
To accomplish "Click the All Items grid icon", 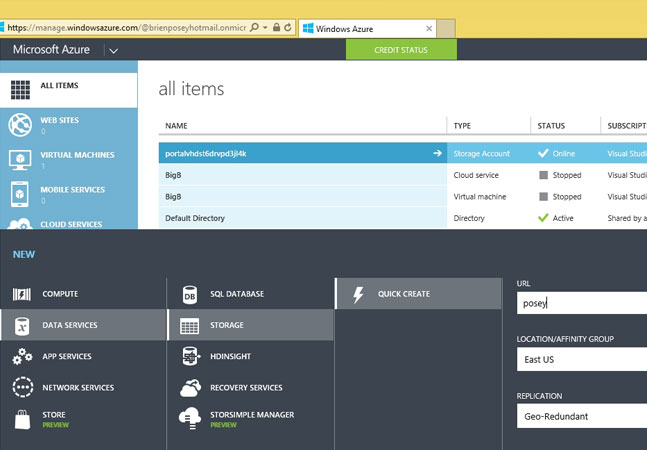I will click(20, 90).
